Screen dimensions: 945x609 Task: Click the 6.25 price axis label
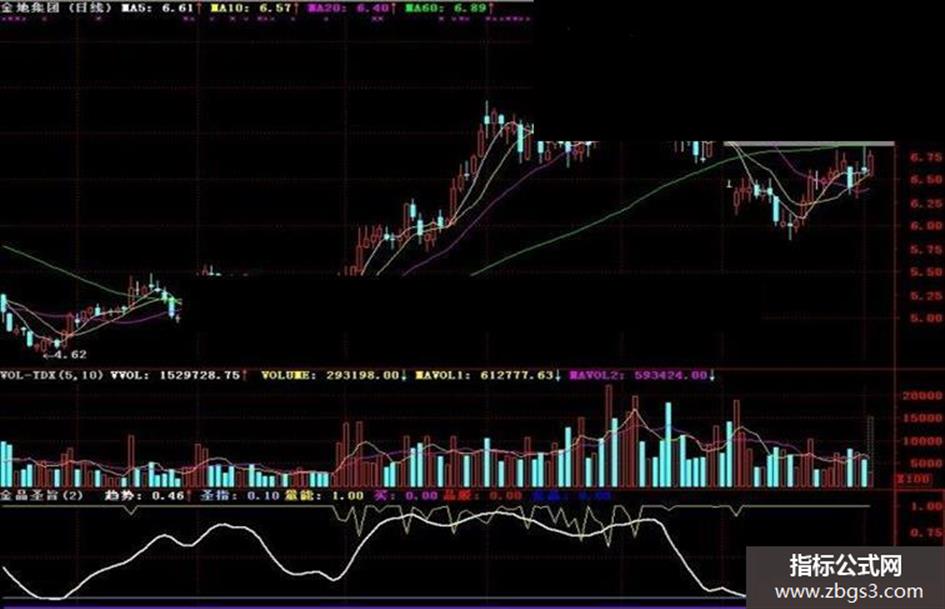[926, 203]
